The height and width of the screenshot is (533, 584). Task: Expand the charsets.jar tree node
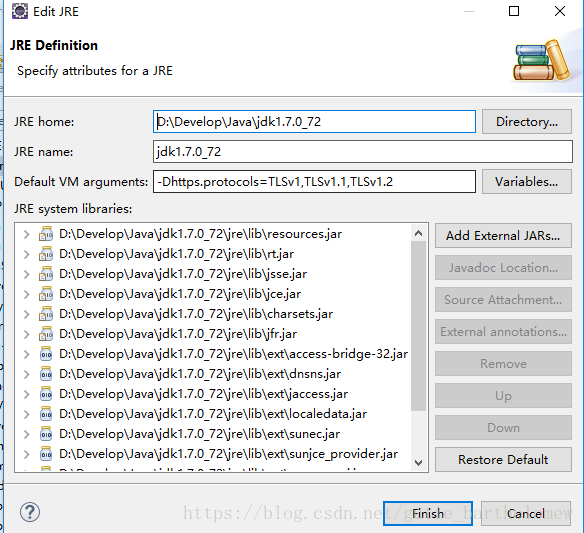(26, 314)
